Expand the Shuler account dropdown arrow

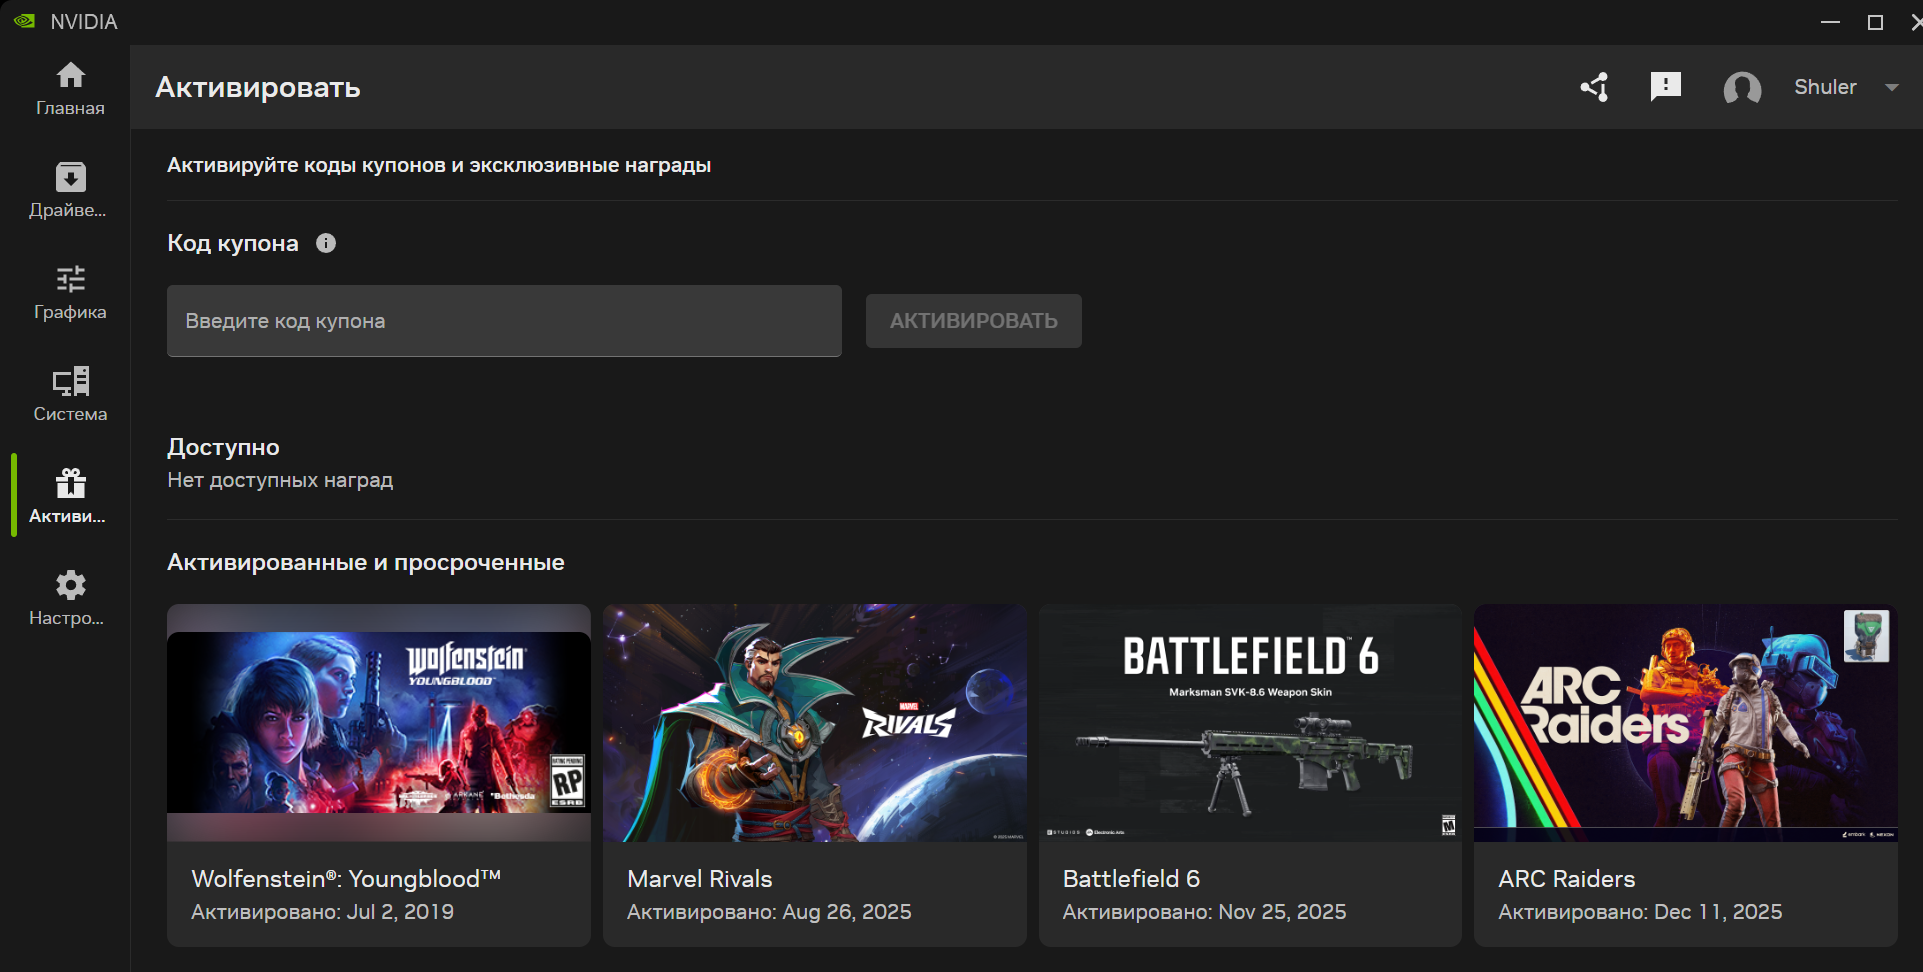(1891, 87)
